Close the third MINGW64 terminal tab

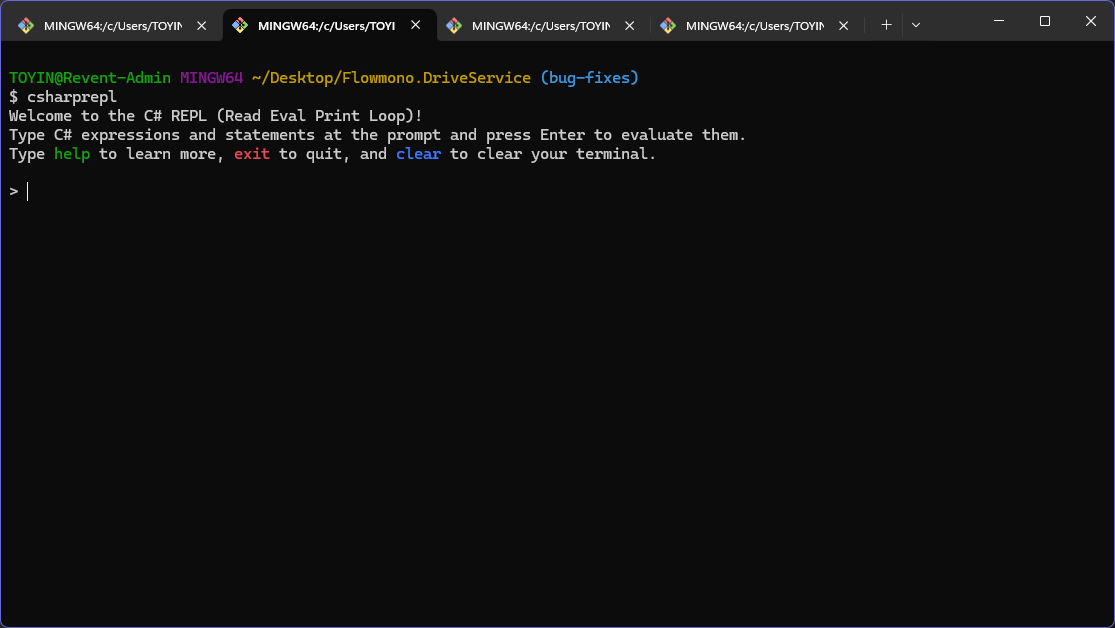(629, 26)
